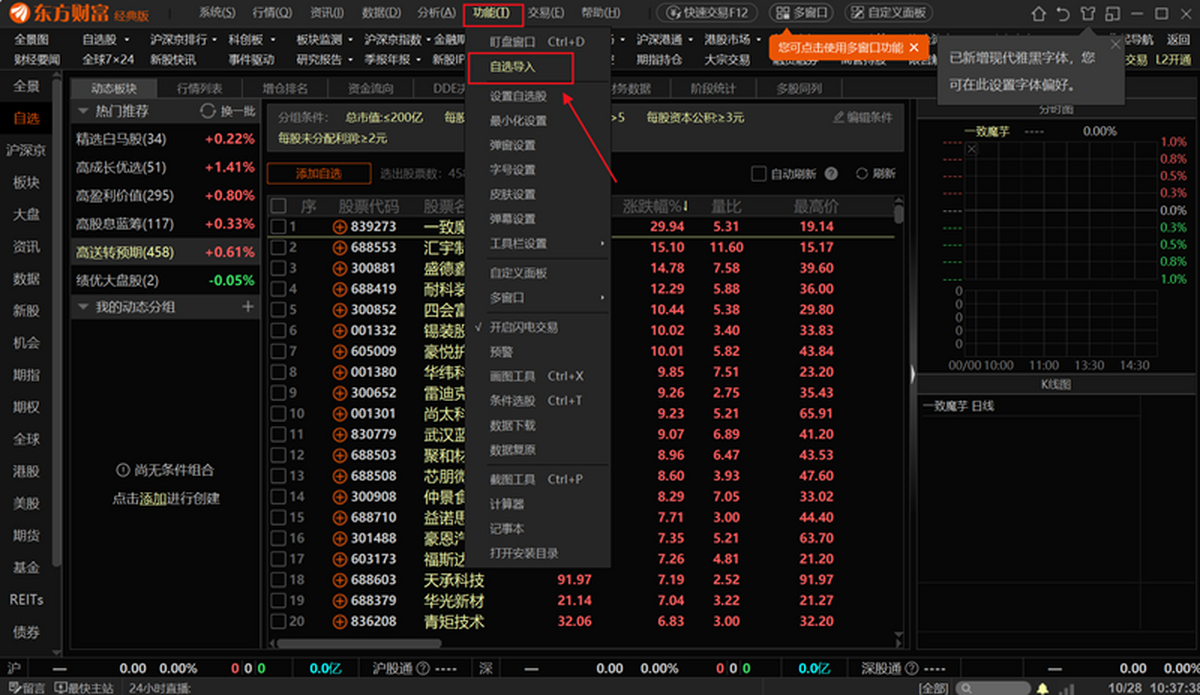
Task: Add stock 301488 via its plus icon
Action: click(x=340, y=538)
